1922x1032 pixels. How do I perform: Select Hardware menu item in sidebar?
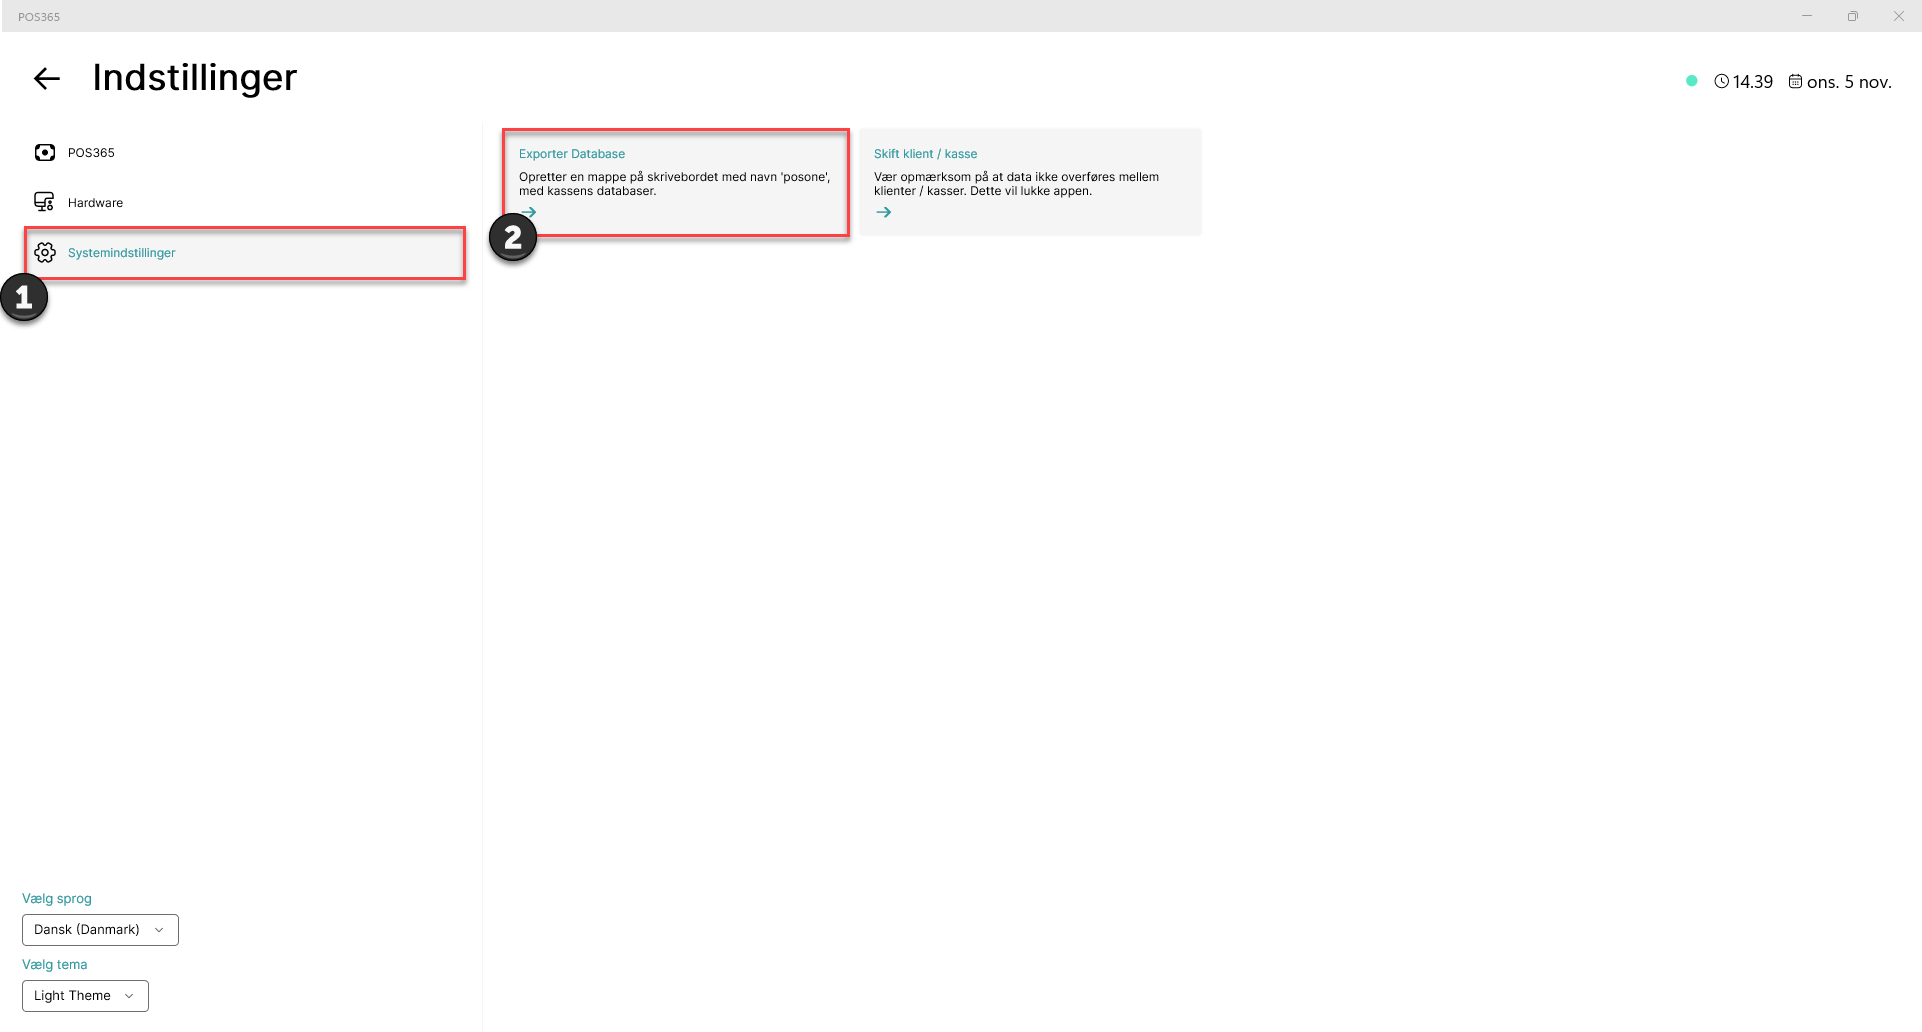[x=245, y=202]
